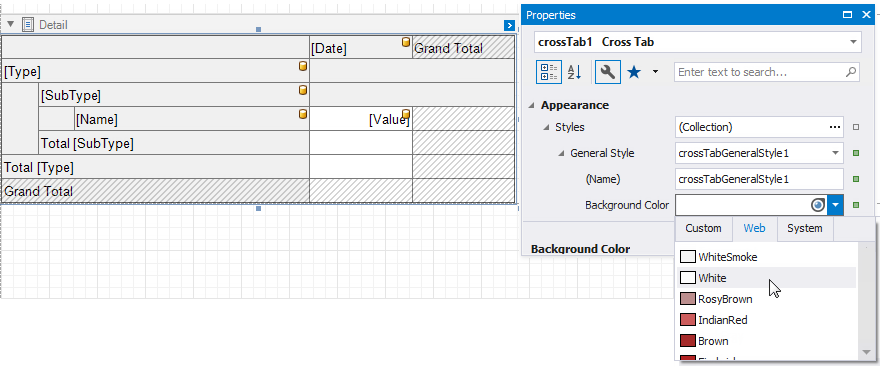Click the [Name] row database icon
Screen dimensions: 881x367
(303, 114)
